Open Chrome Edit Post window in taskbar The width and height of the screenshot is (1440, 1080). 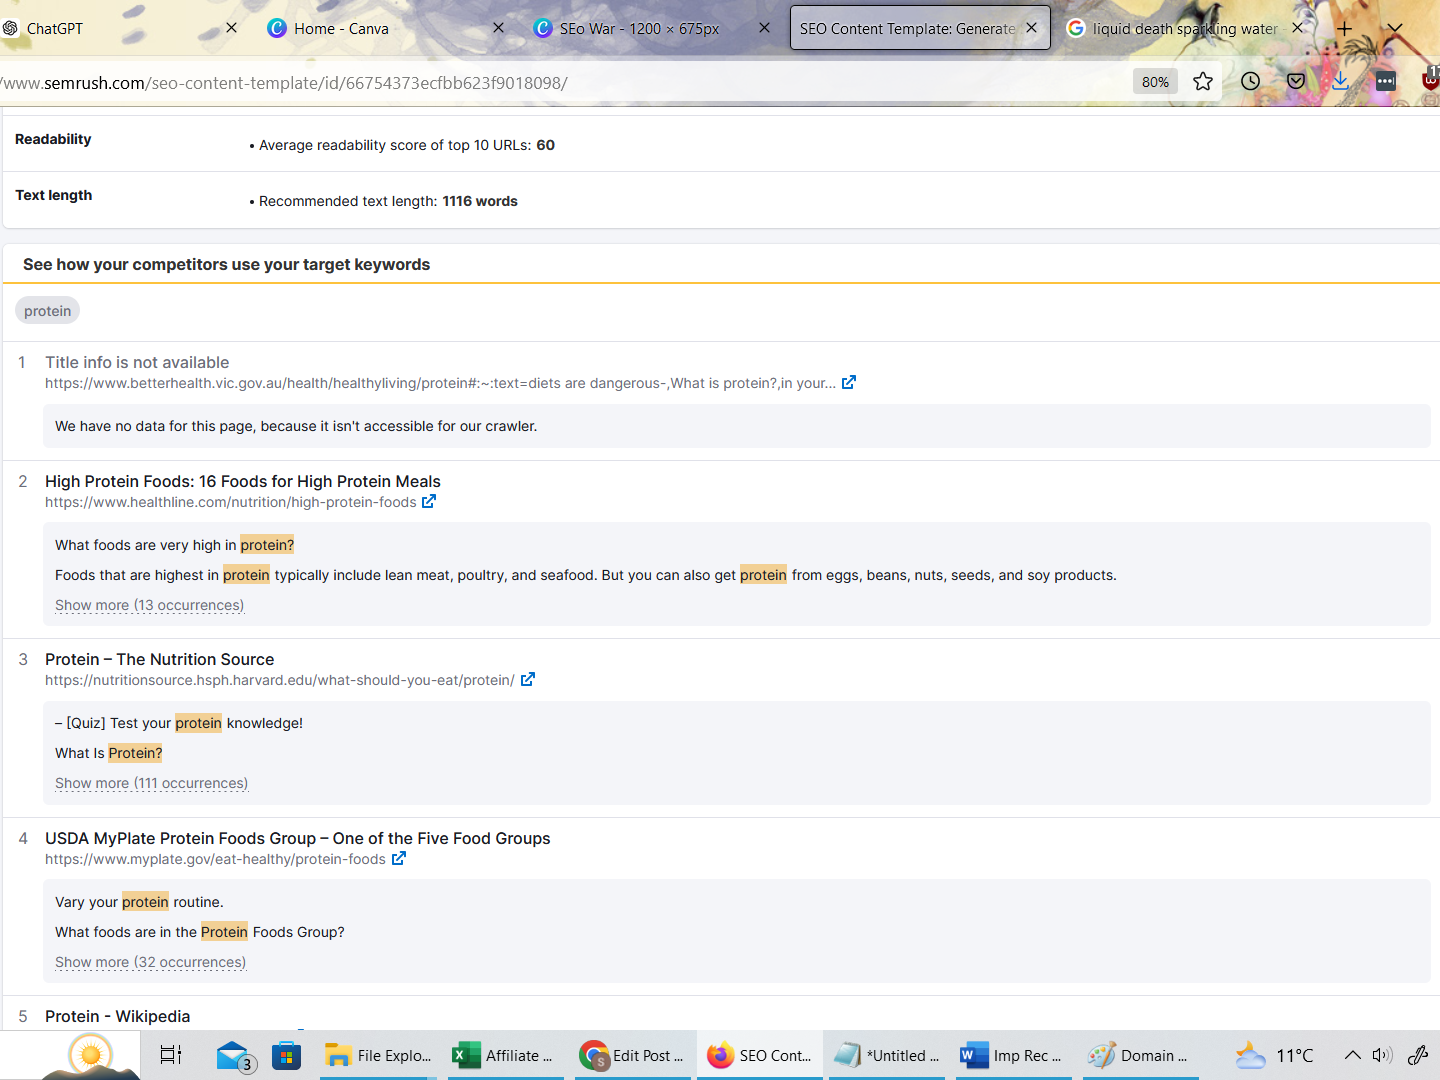click(633, 1055)
